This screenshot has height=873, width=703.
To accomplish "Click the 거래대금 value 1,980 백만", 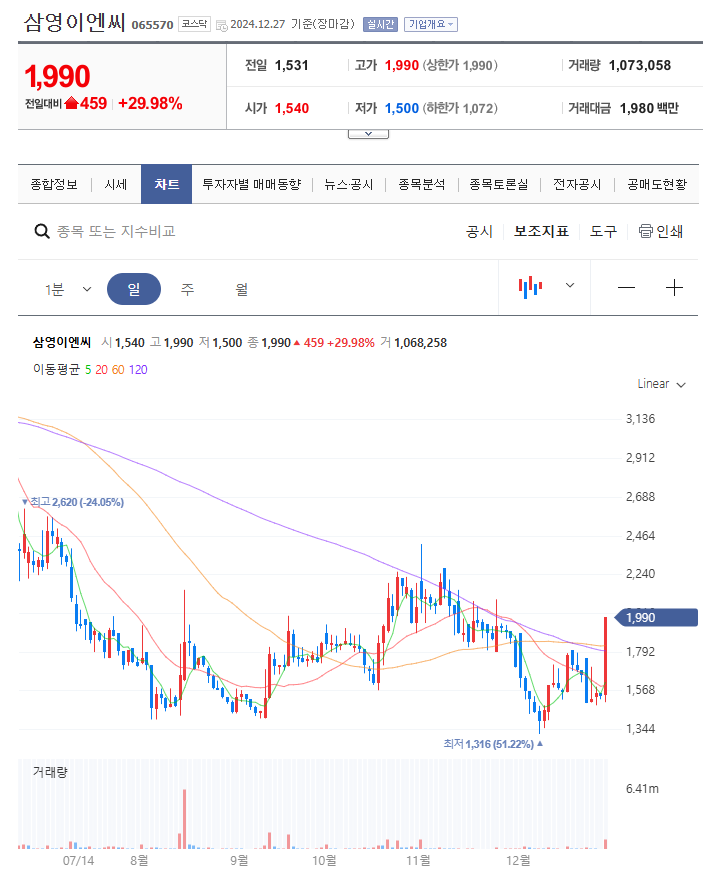I will pyautogui.click(x=649, y=108).
